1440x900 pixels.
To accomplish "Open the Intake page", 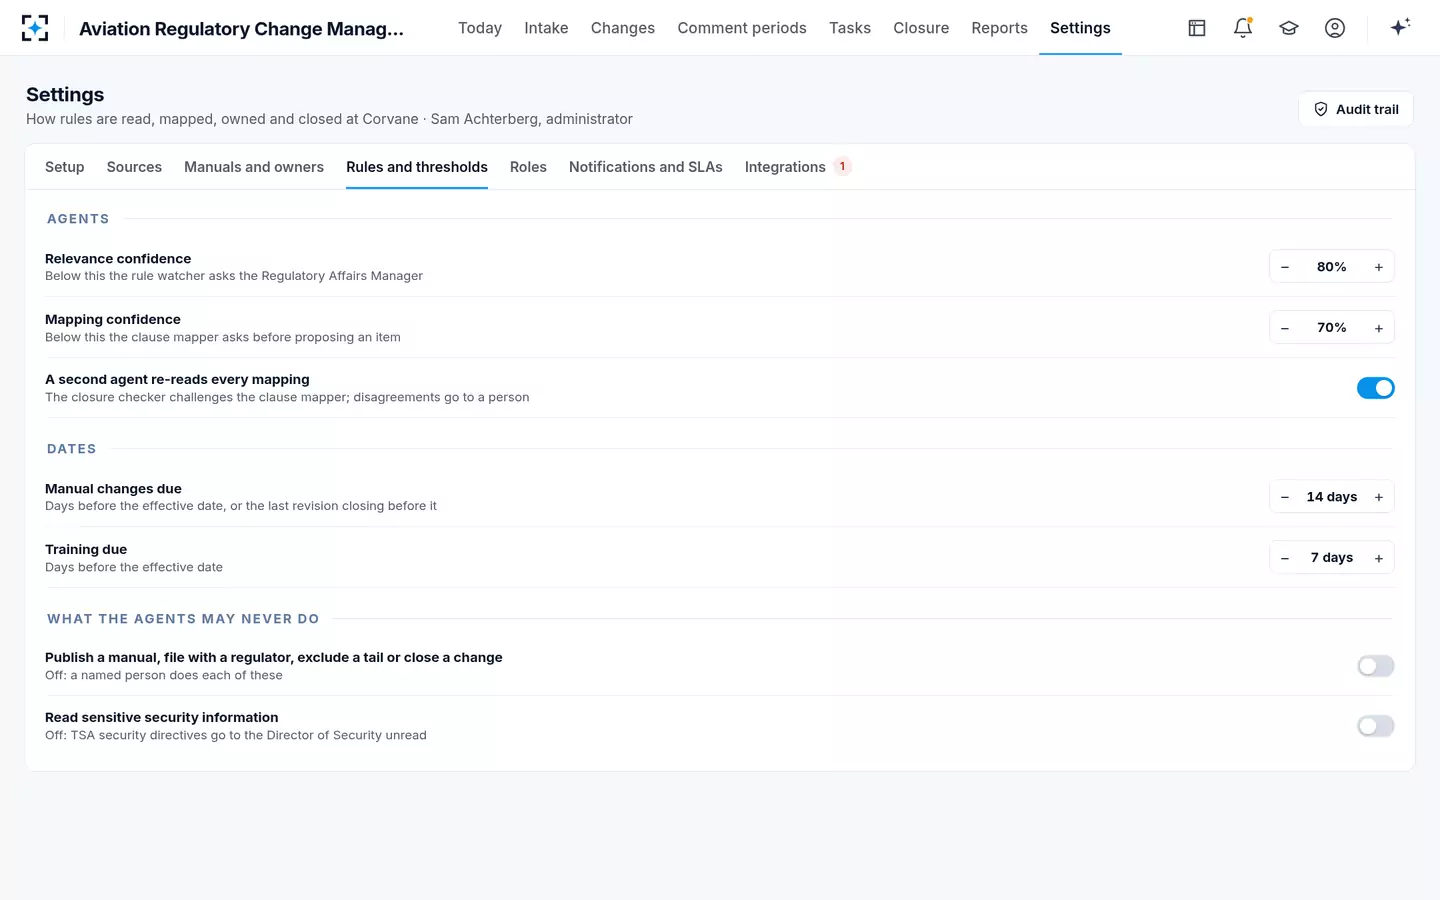I will (x=546, y=28).
